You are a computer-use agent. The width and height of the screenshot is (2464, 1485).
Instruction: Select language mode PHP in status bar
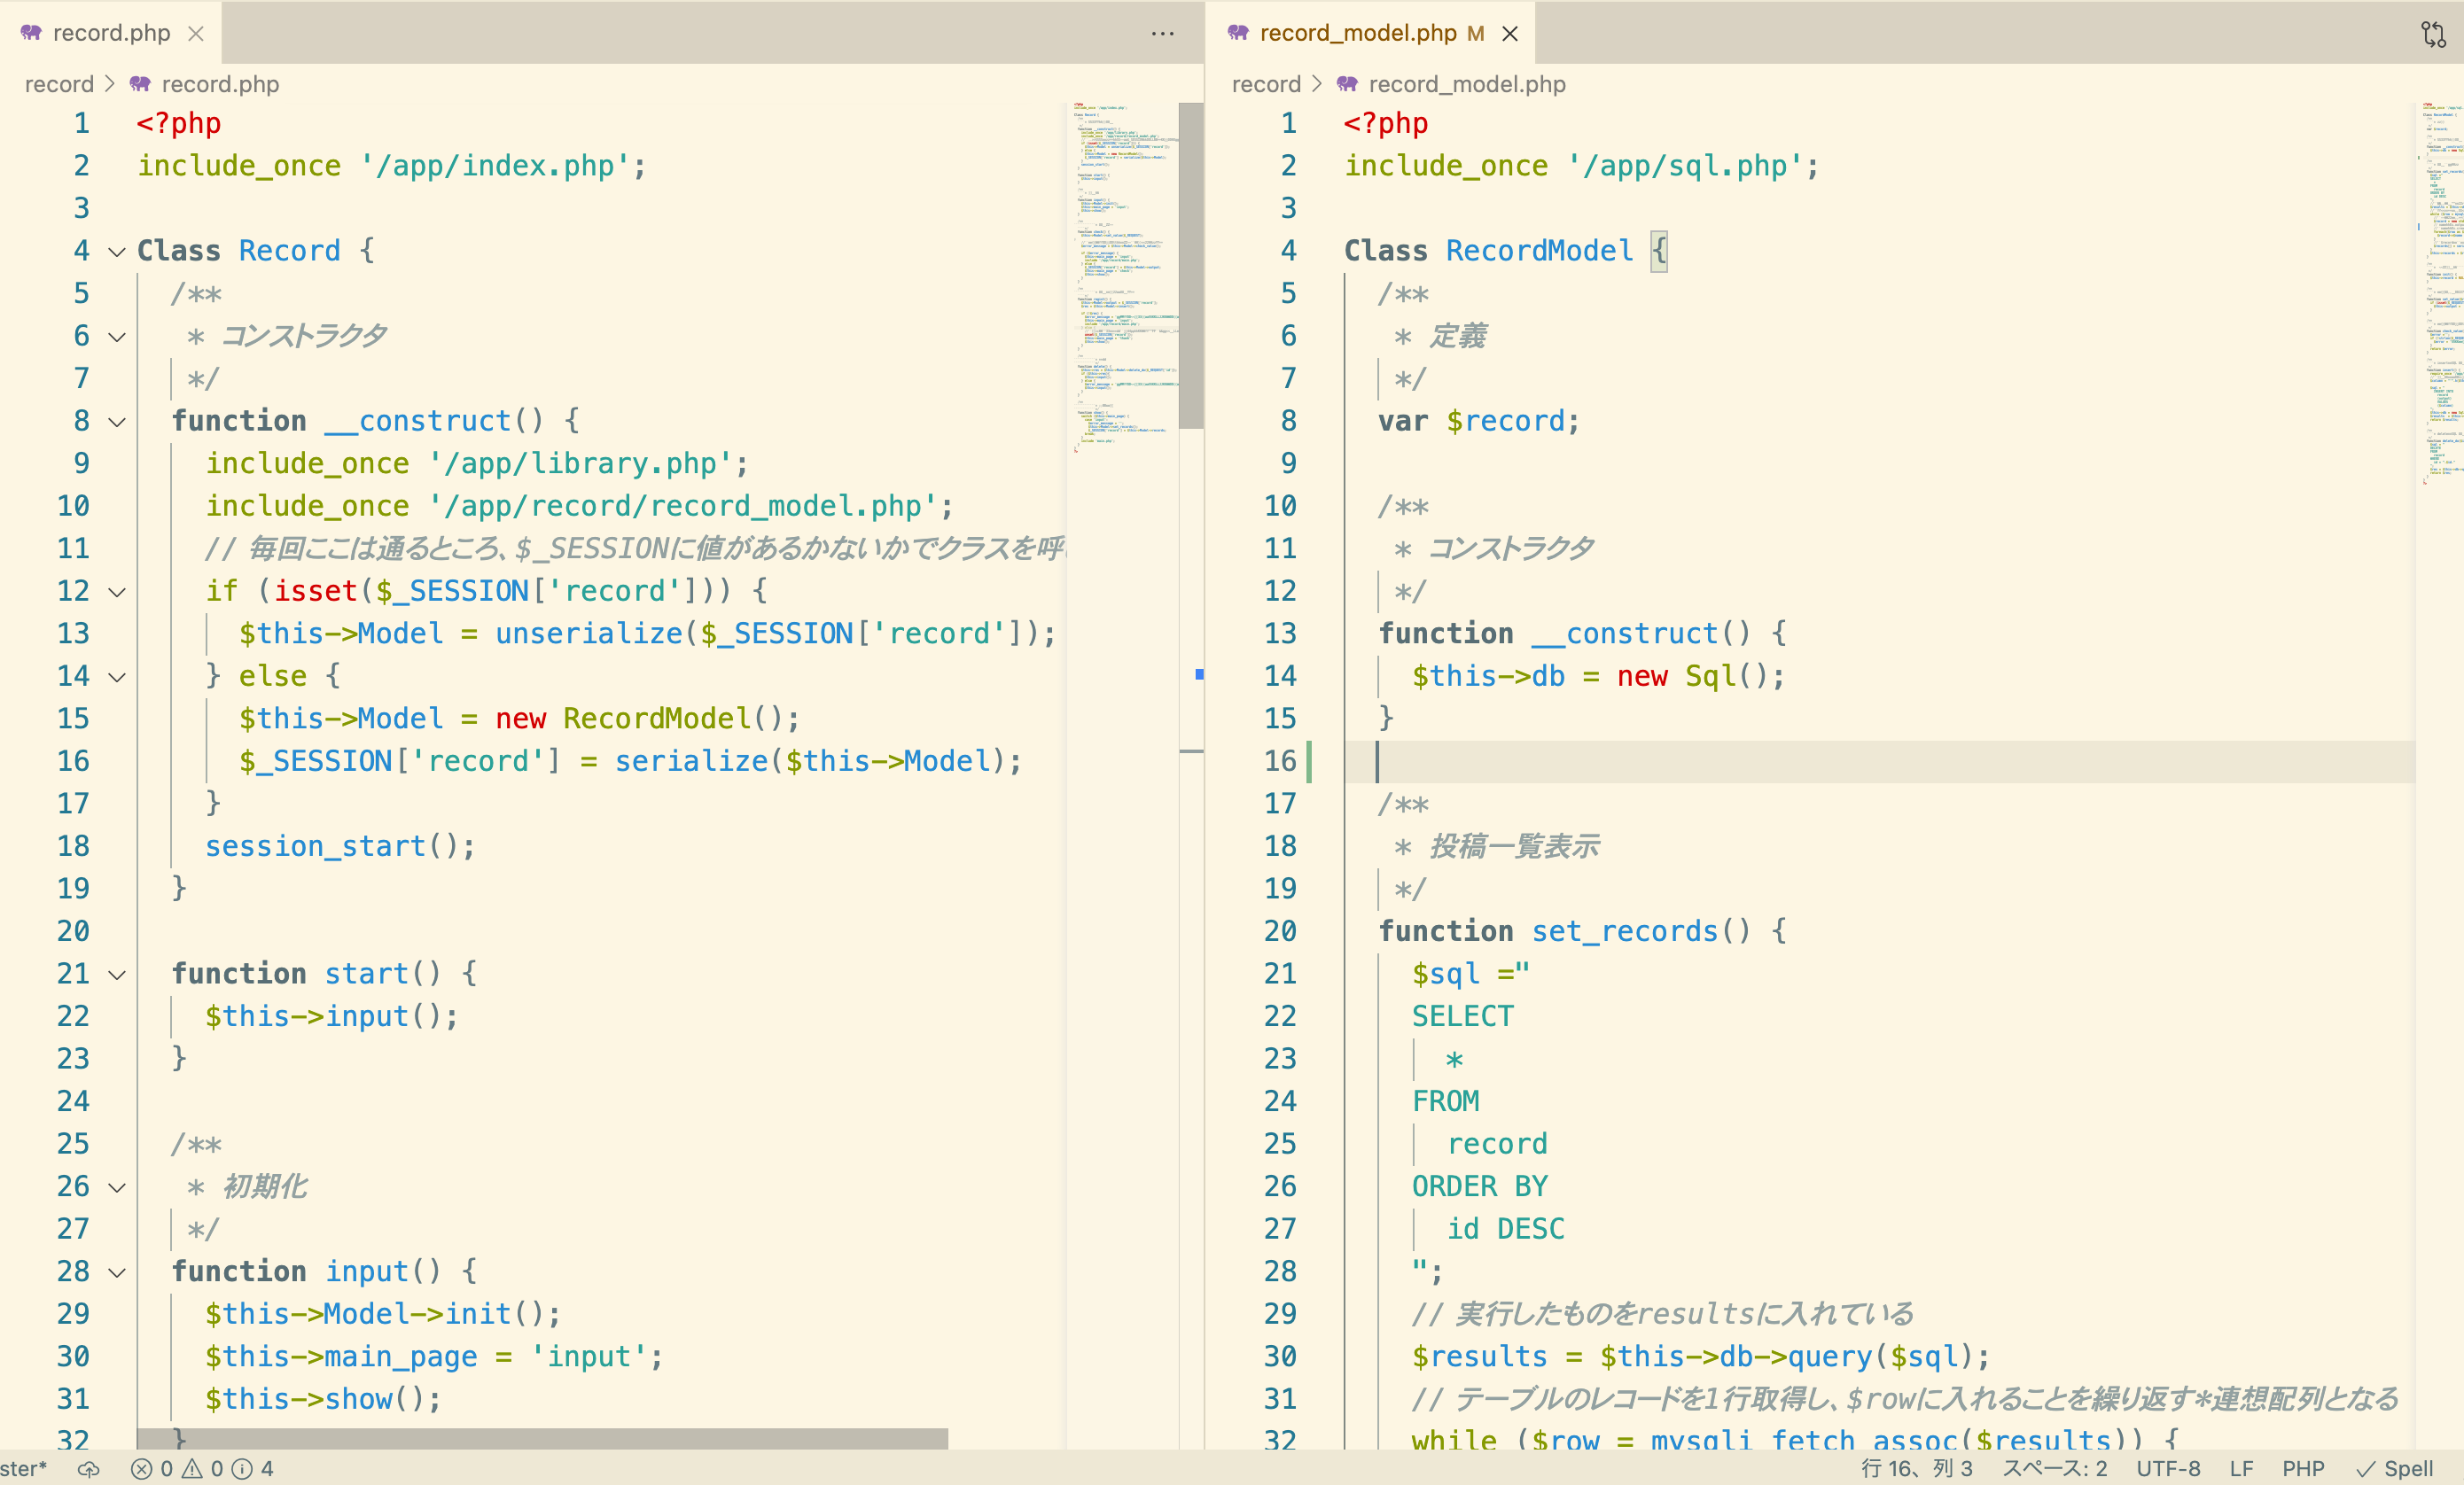tap(2303, 1468)
